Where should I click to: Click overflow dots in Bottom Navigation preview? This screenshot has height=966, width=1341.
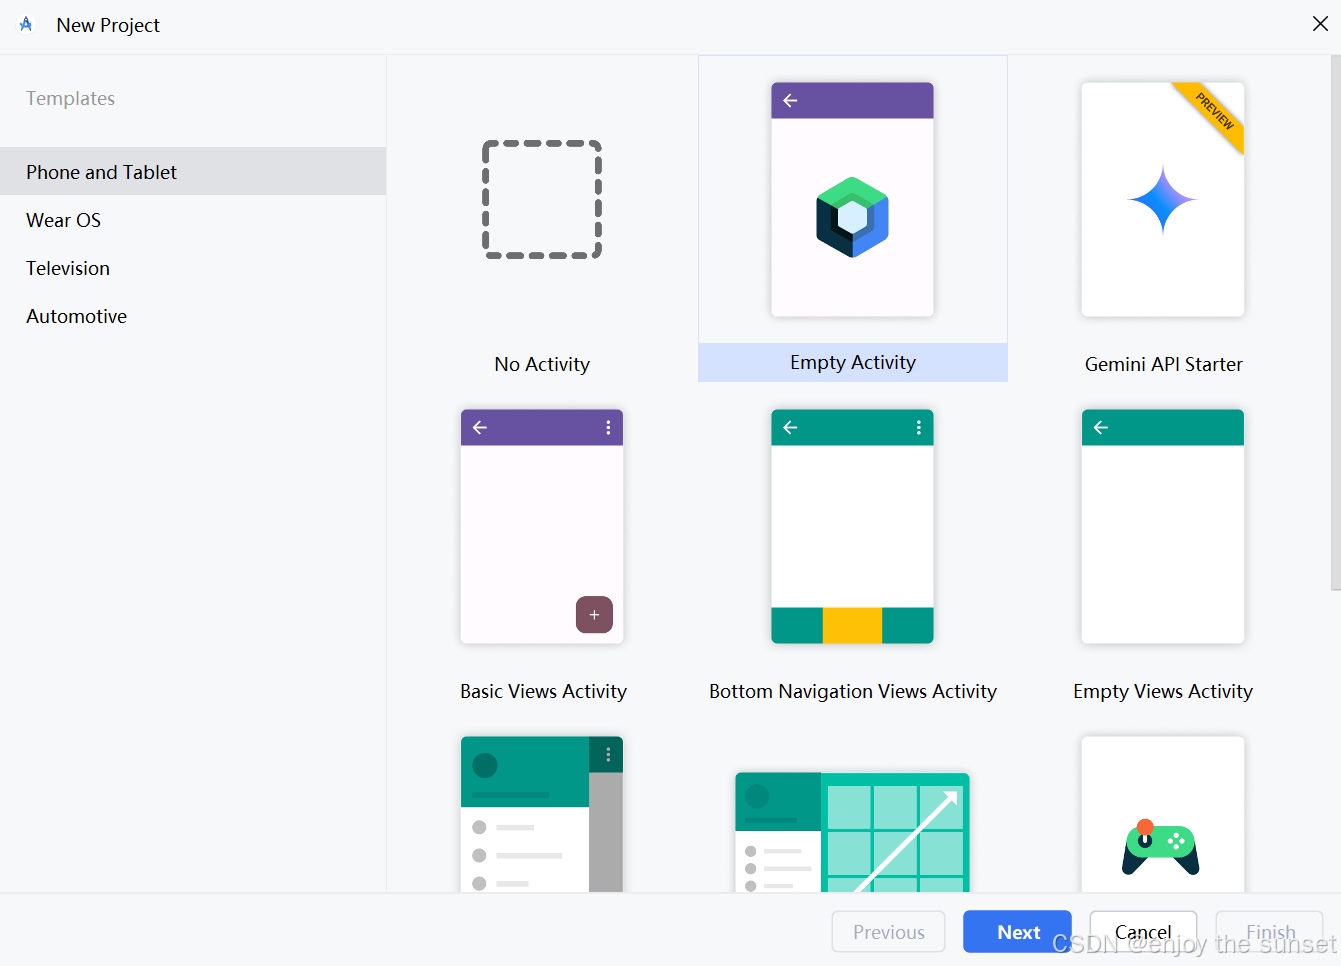click(x=918, y=428)
